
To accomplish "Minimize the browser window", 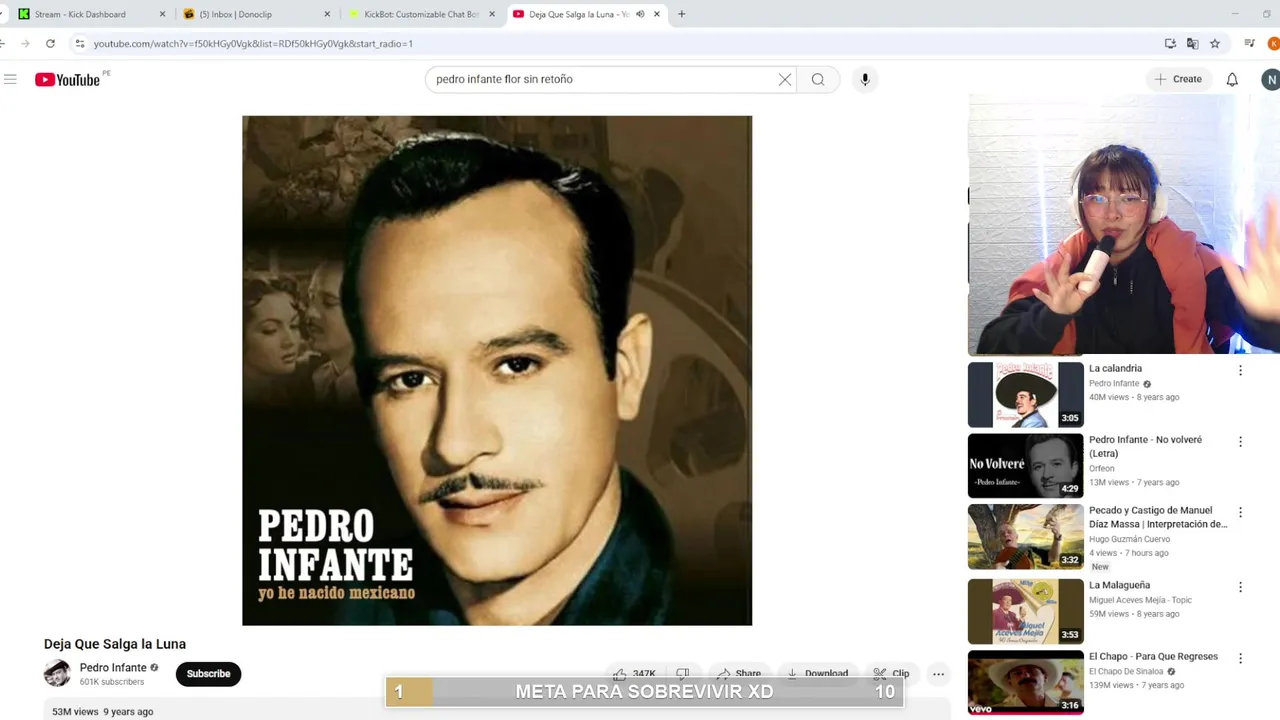I will tap(1235, 14).
